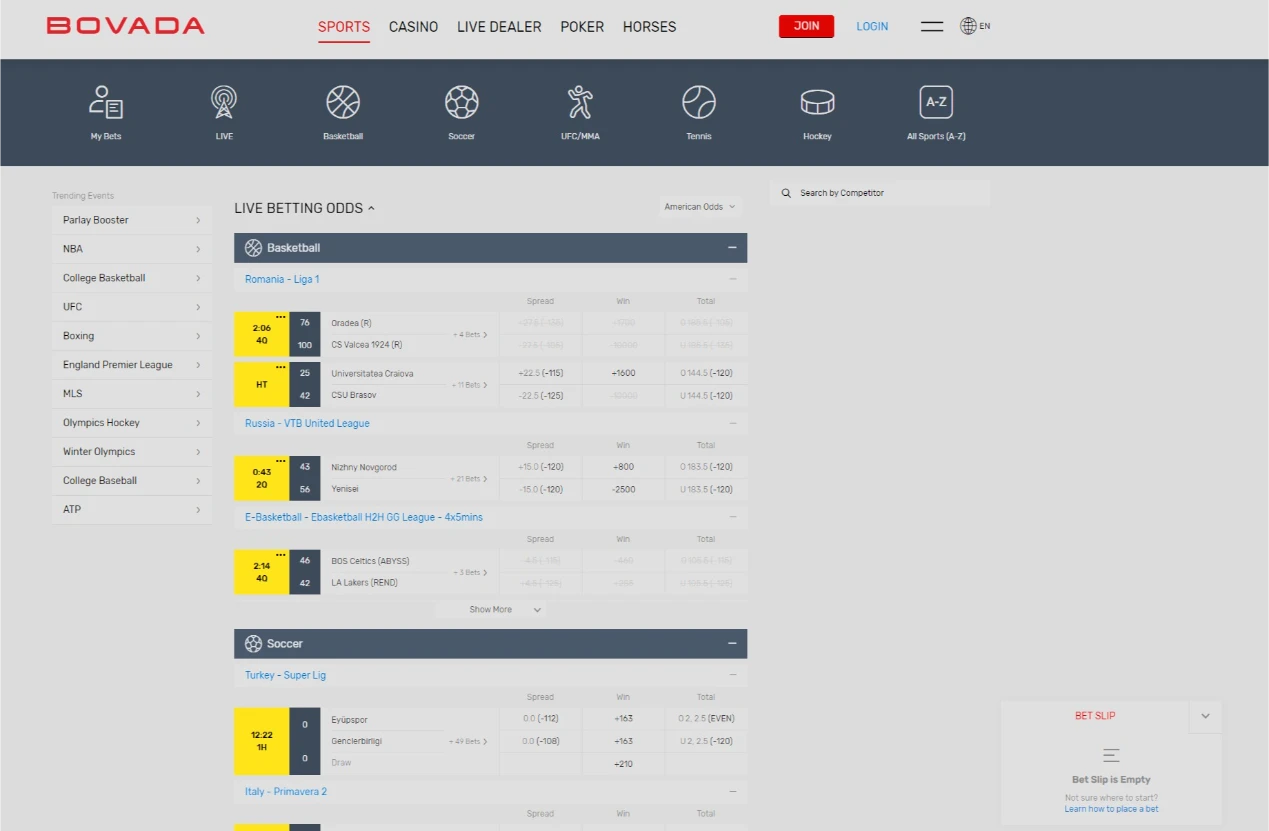Expand the NBA trending events entry
The height and width of the screenshot is (831, 1269).
pos(131,248)
